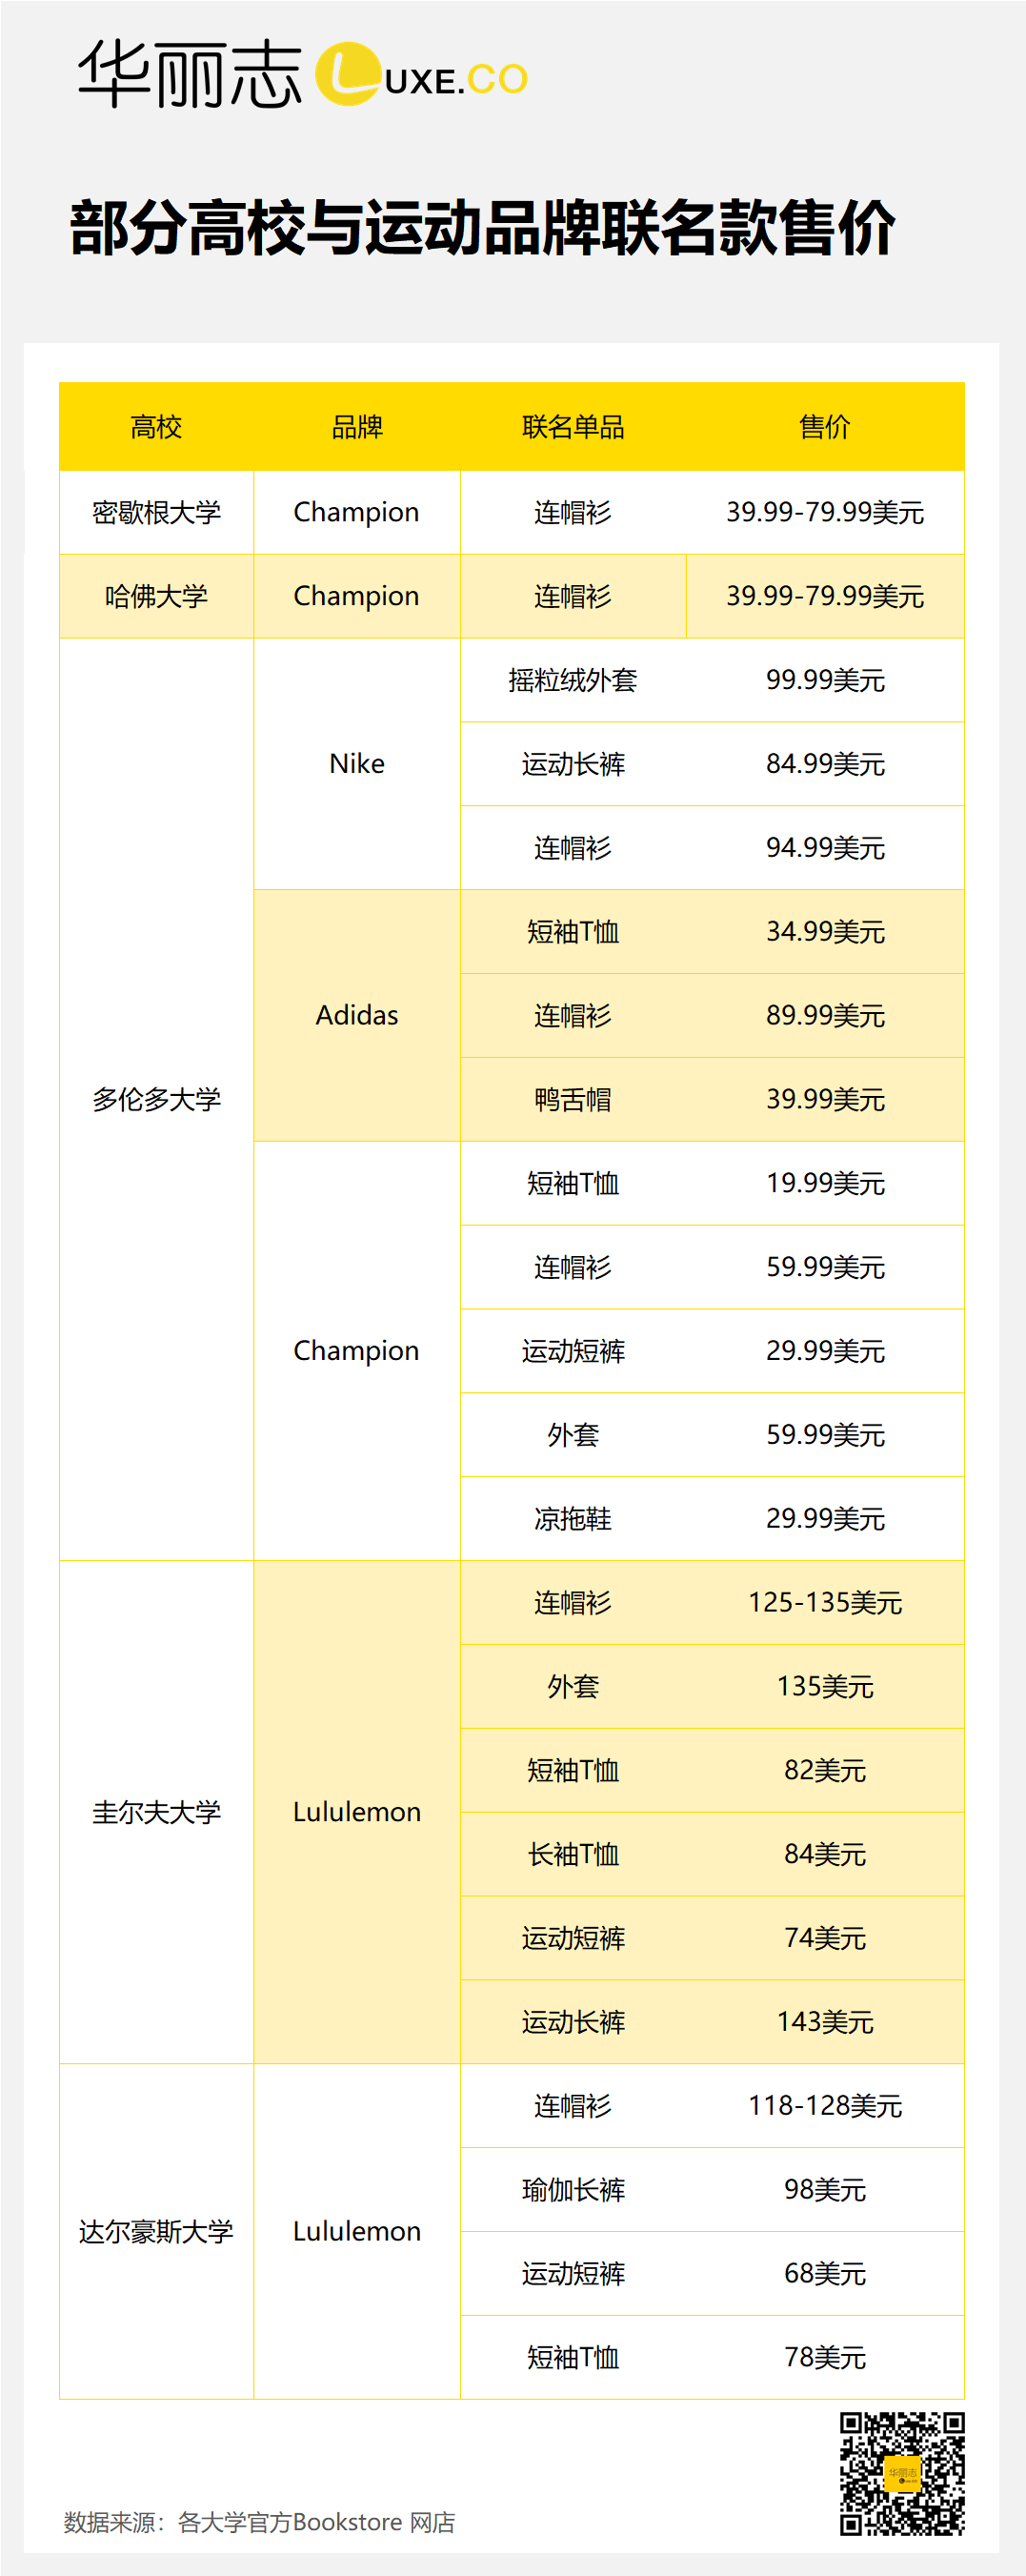Select the 密歇根大学 cell
The width and height of the screenshot is (1026, 2576).
[x=156, y=512]
